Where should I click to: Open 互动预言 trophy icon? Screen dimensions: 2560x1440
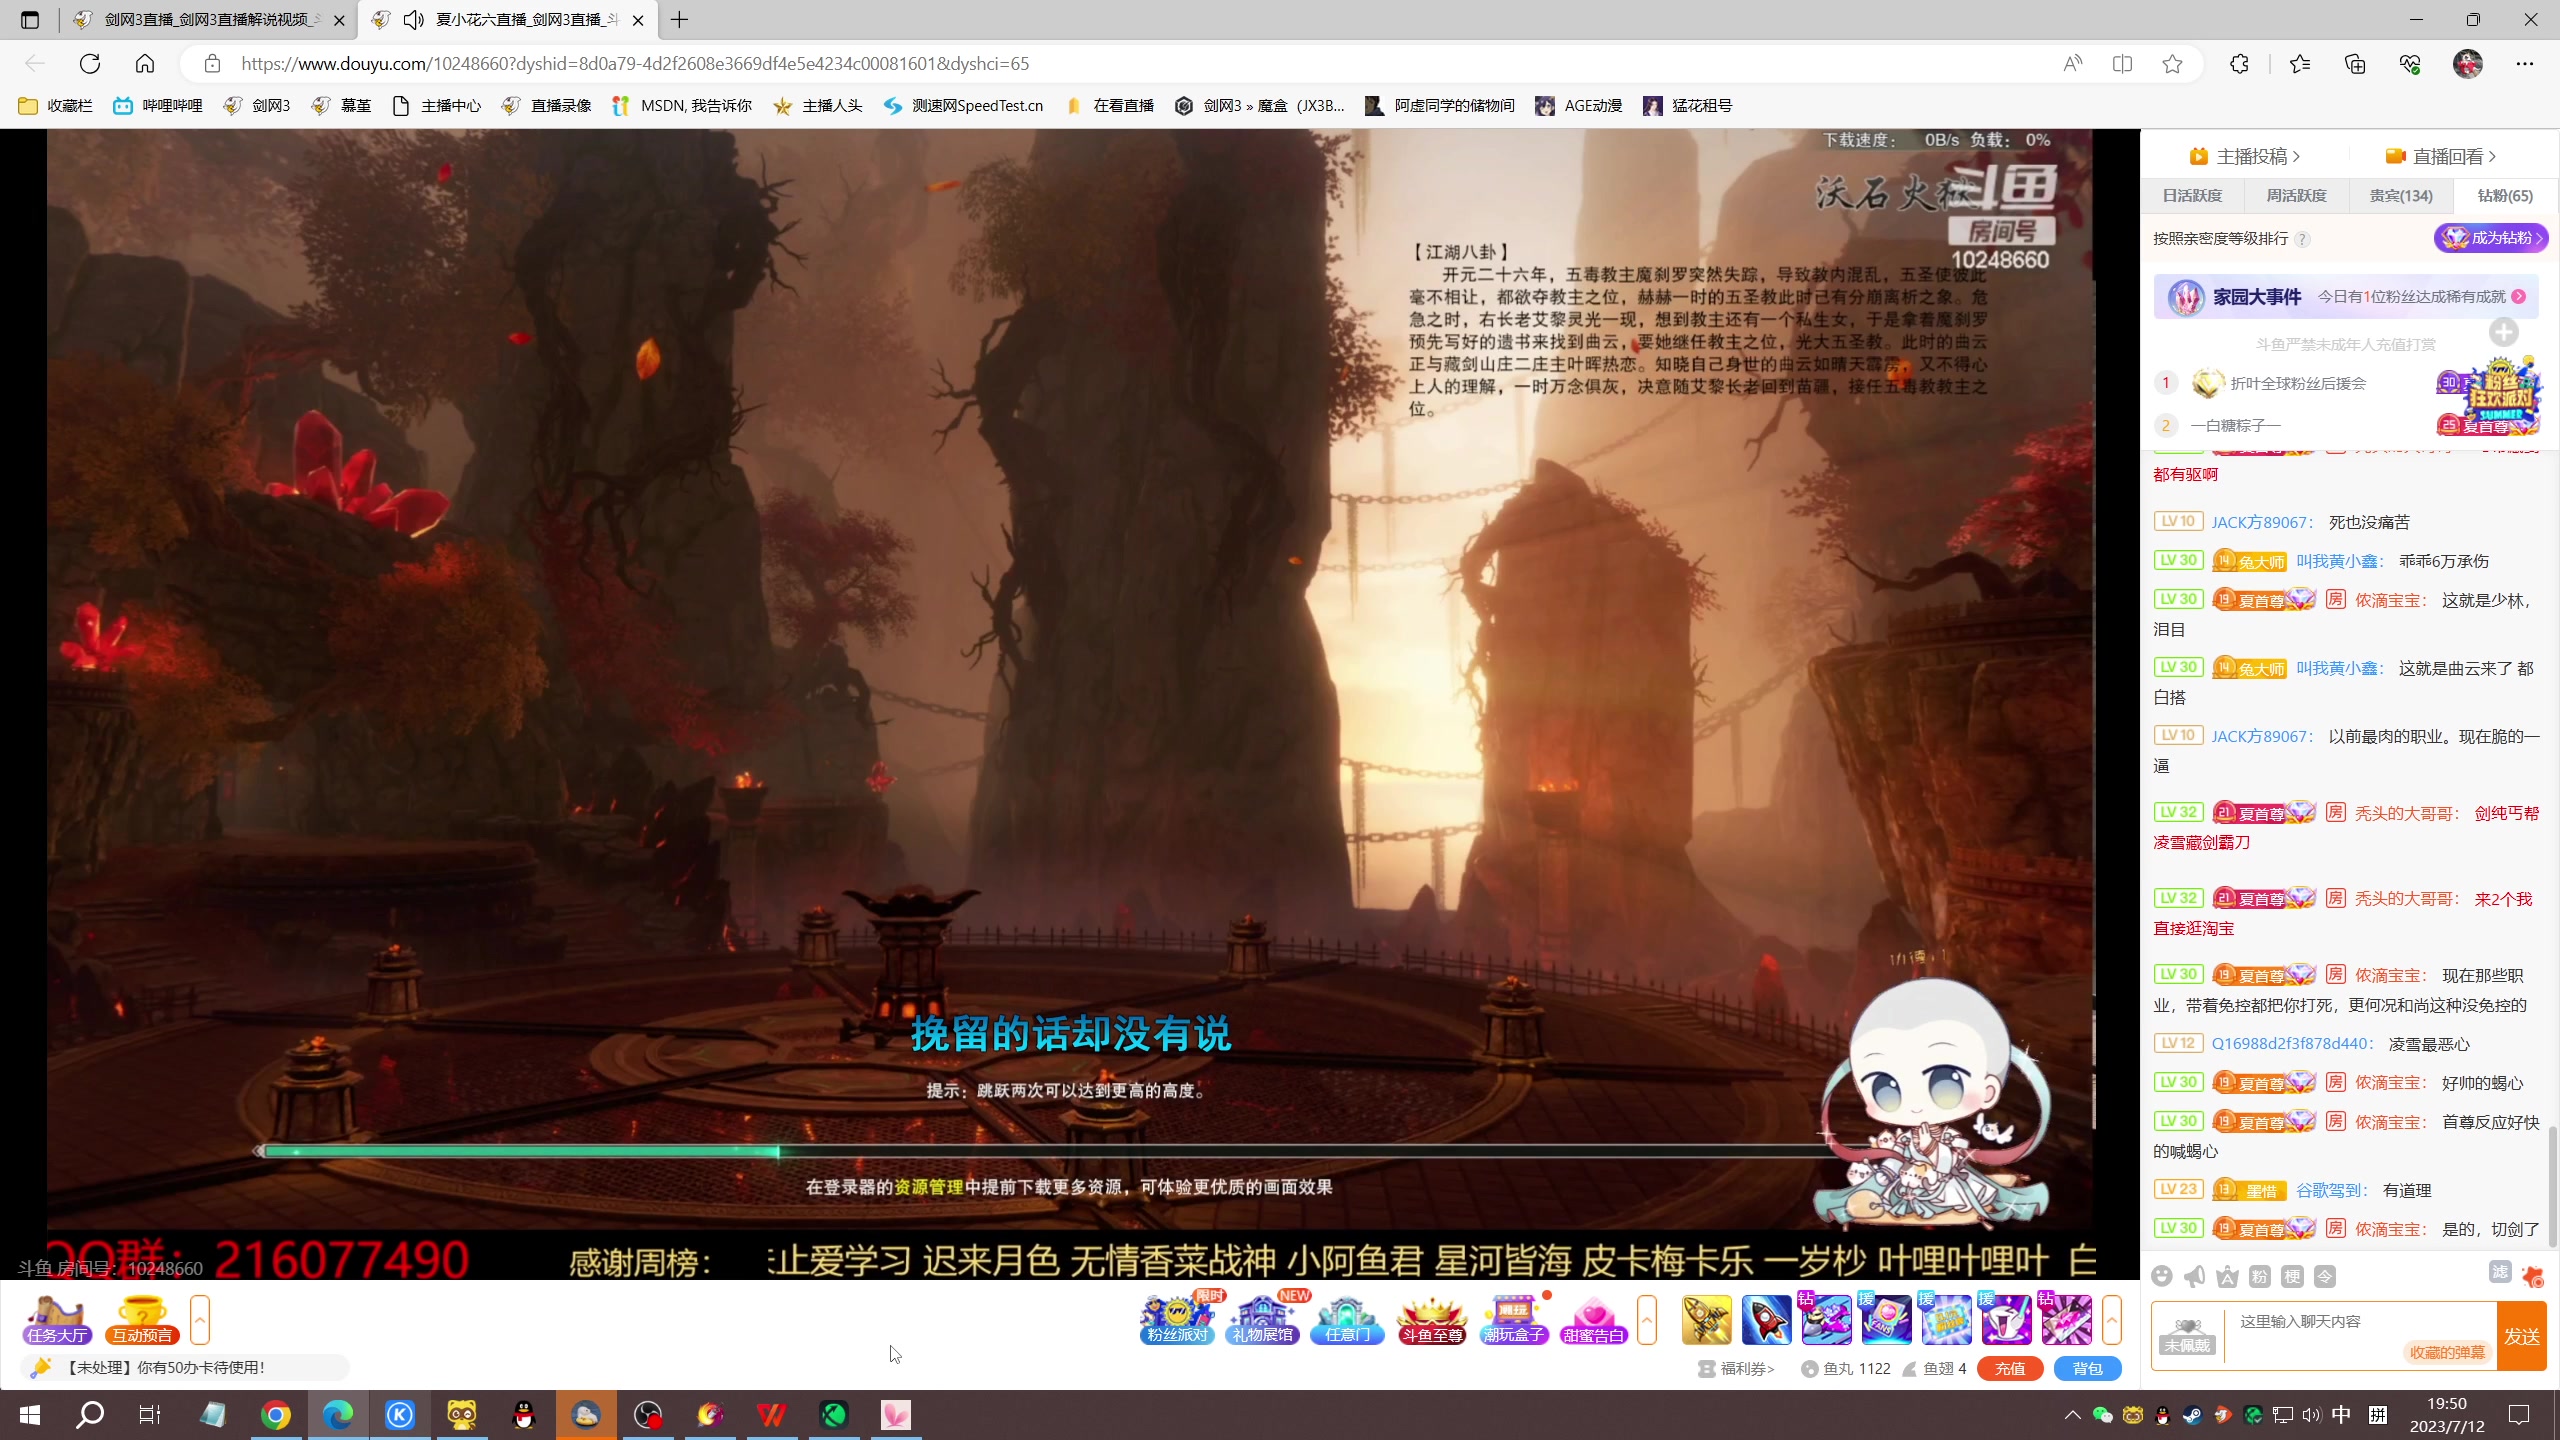(142, 1319)
